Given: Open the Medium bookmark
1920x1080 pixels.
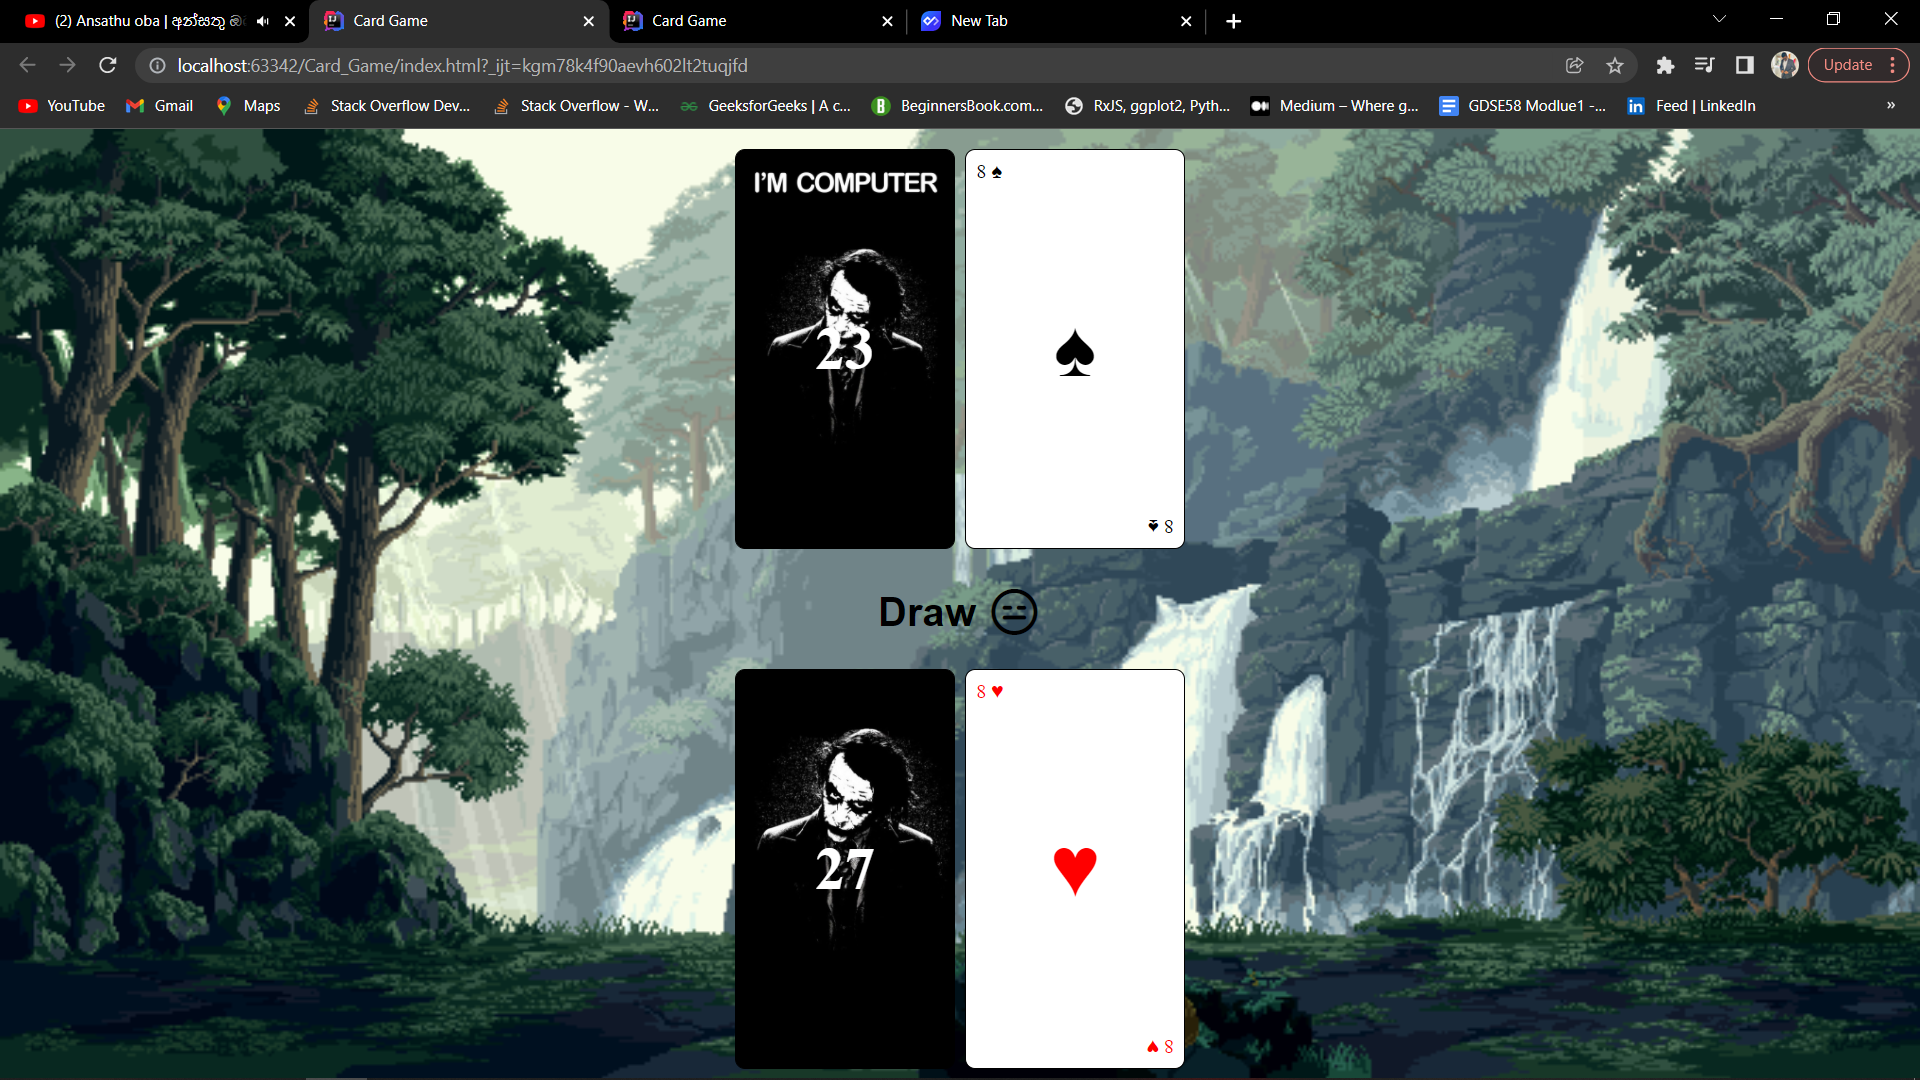Looking at the screenshot, I should [1335, 106].
